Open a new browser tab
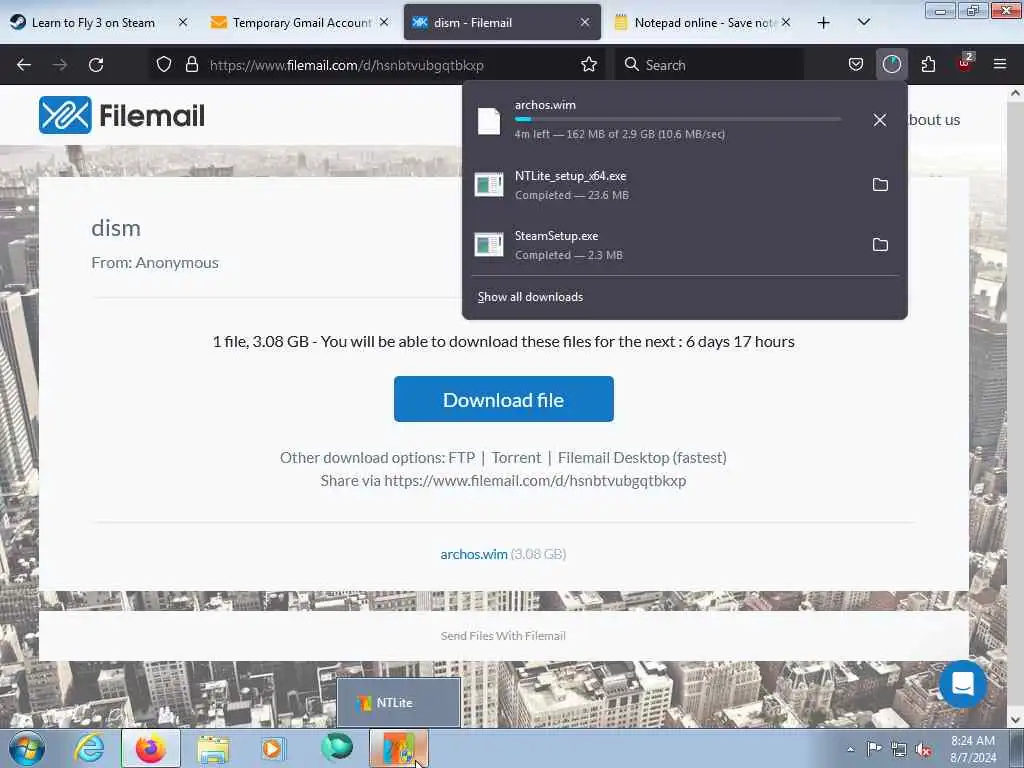This screenshot has height=768, width=1024. point(824,22)
